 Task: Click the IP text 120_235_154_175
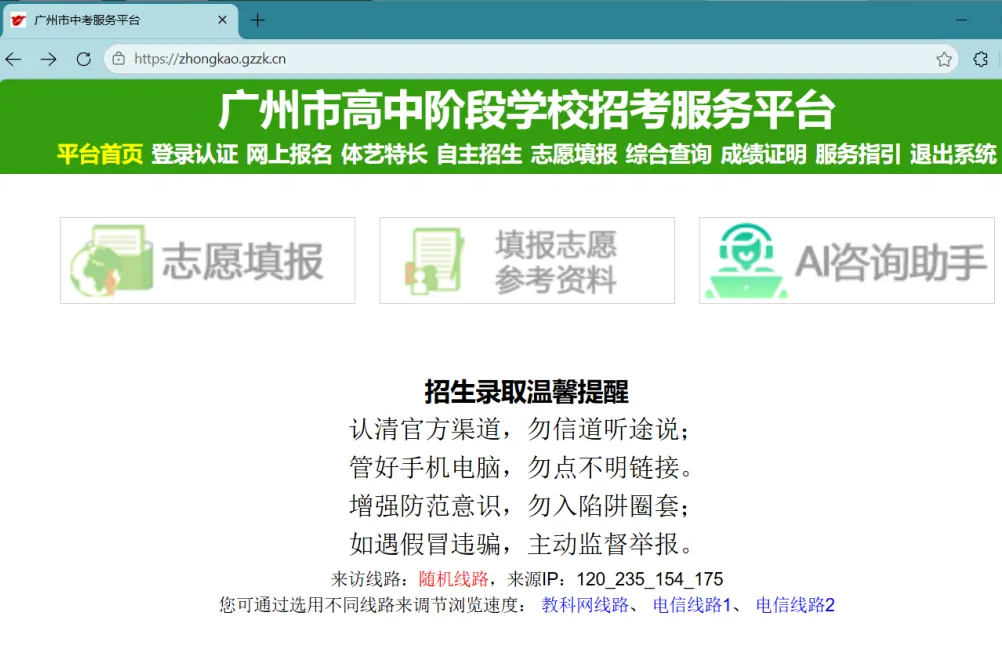coord(650,579)
